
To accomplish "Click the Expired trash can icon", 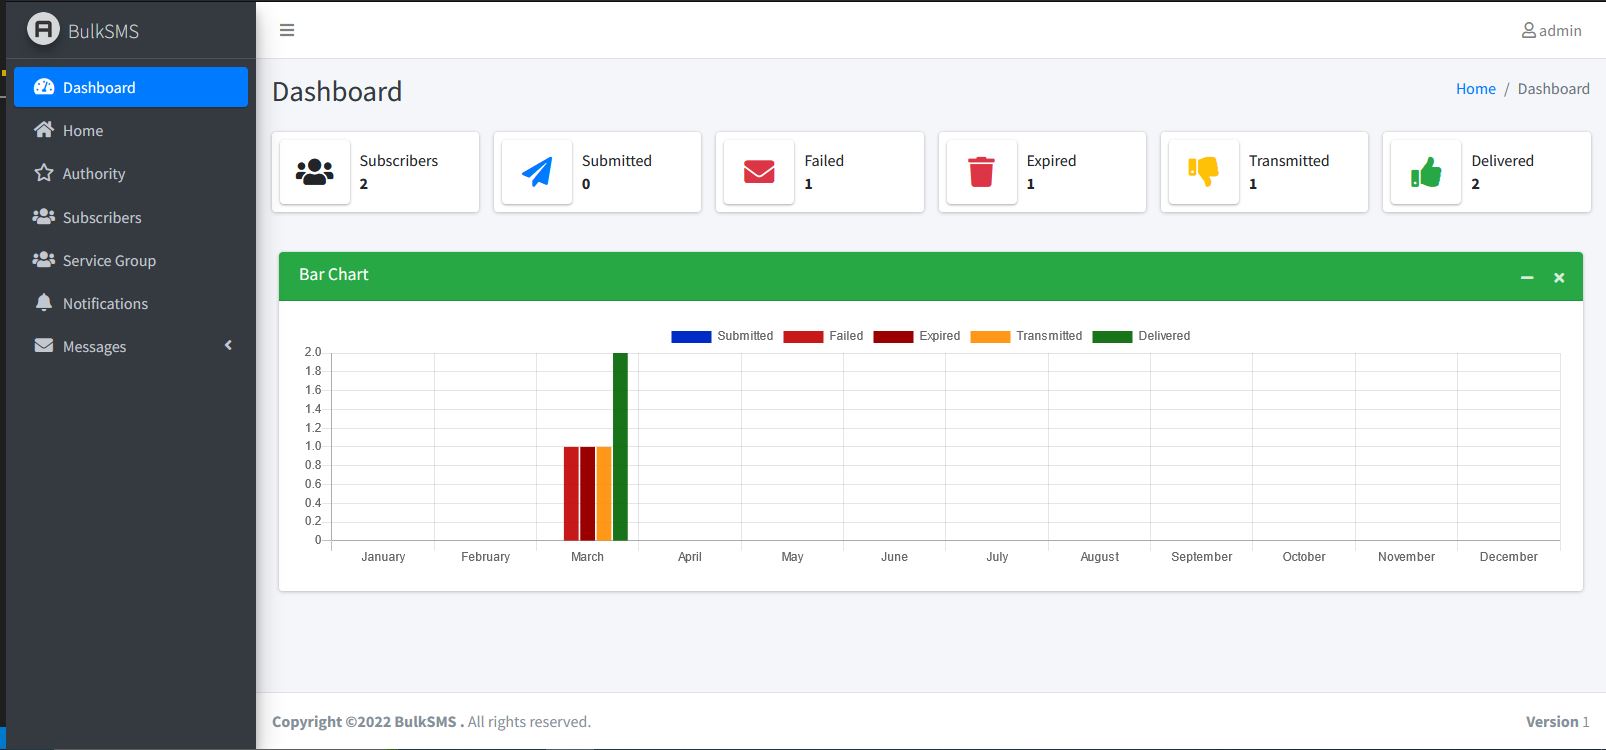I will point(981,172).
